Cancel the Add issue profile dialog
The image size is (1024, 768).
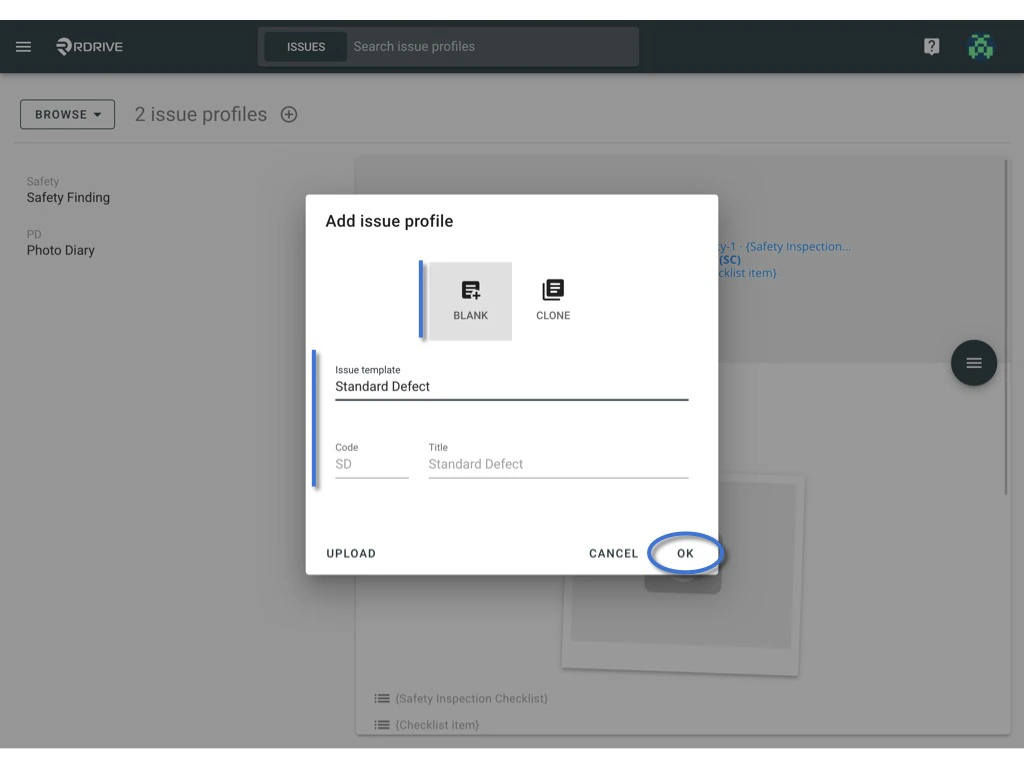pyautogui.click(x=613, y=553)
